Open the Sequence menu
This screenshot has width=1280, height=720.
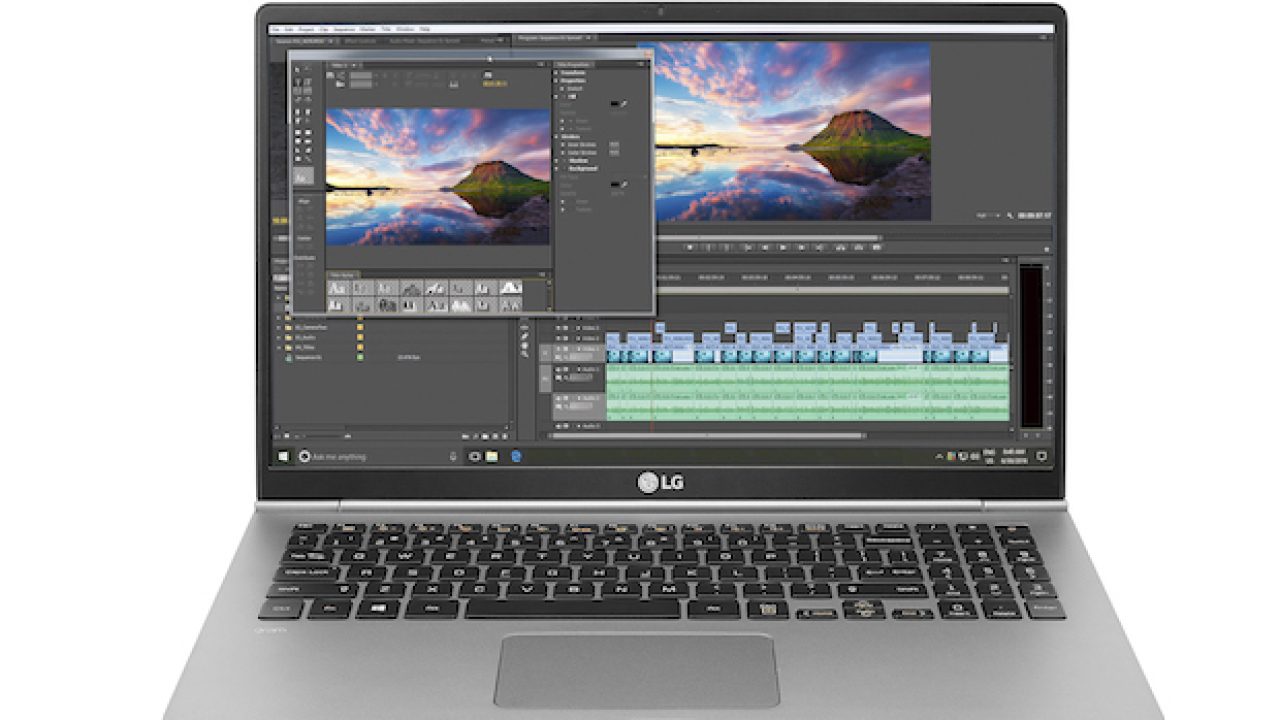[345, 29]
